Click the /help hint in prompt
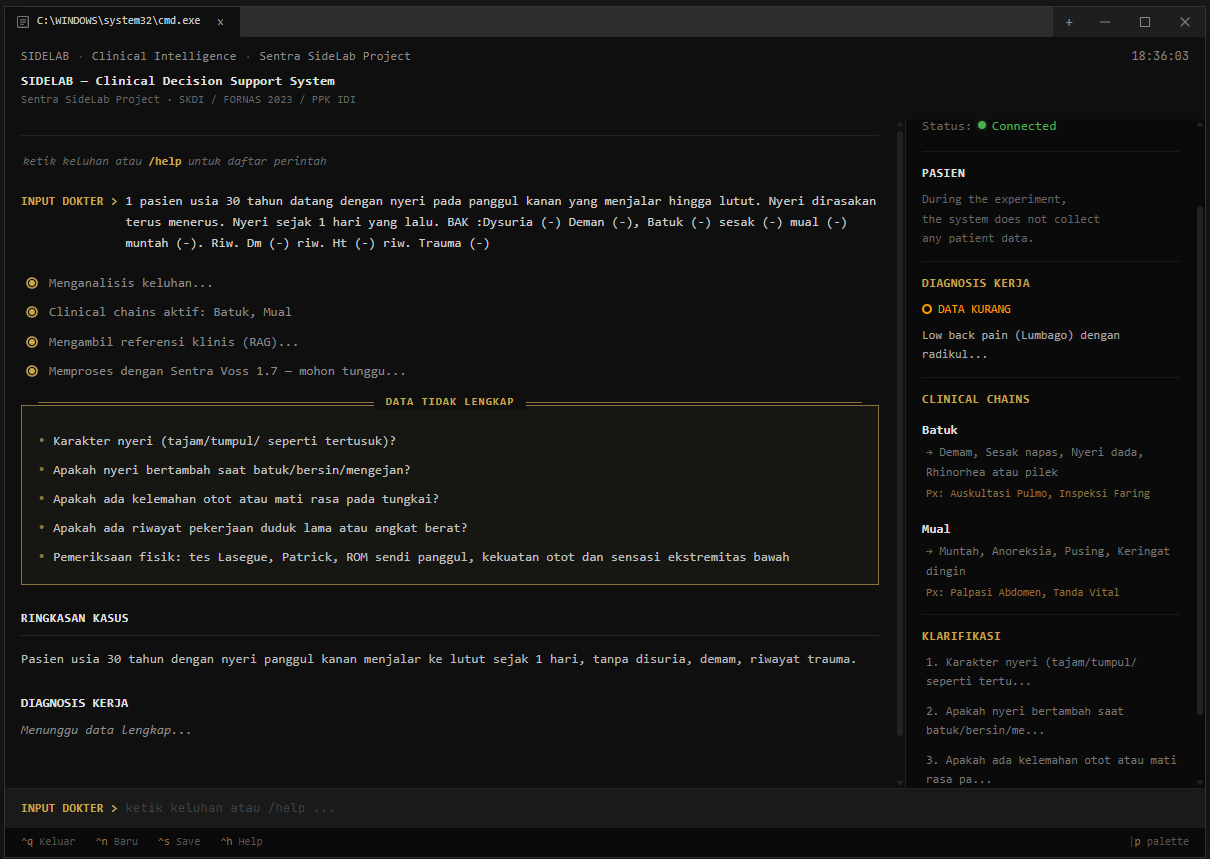 coord(164,161)
